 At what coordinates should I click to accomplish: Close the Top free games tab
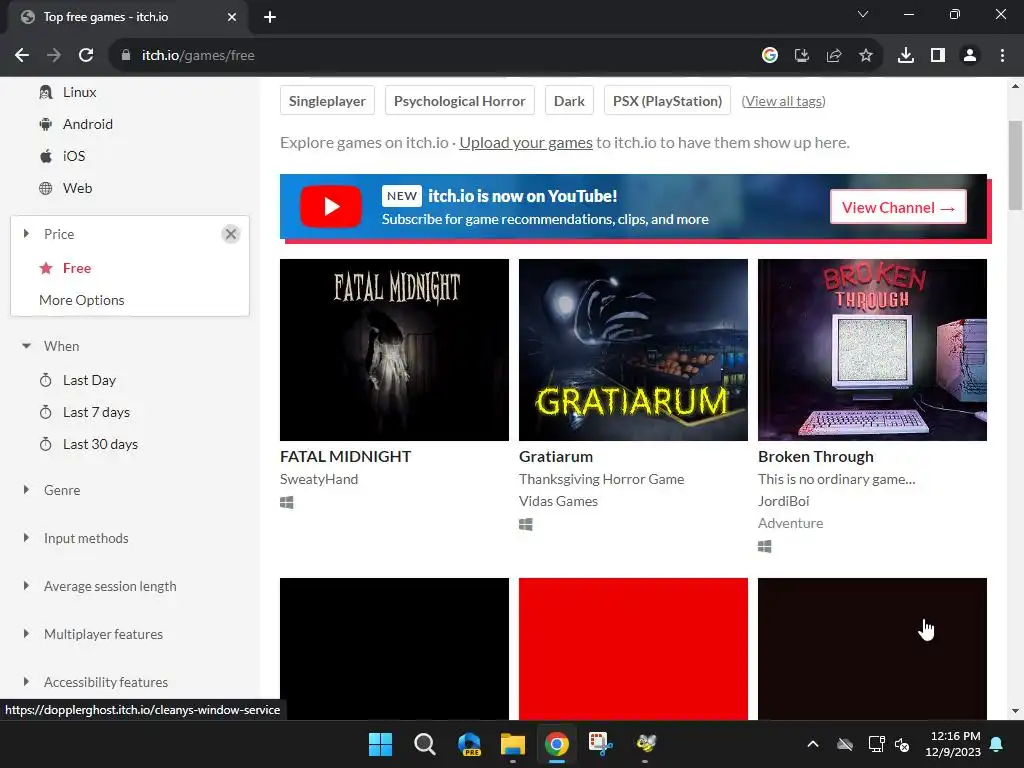[232, 17]
